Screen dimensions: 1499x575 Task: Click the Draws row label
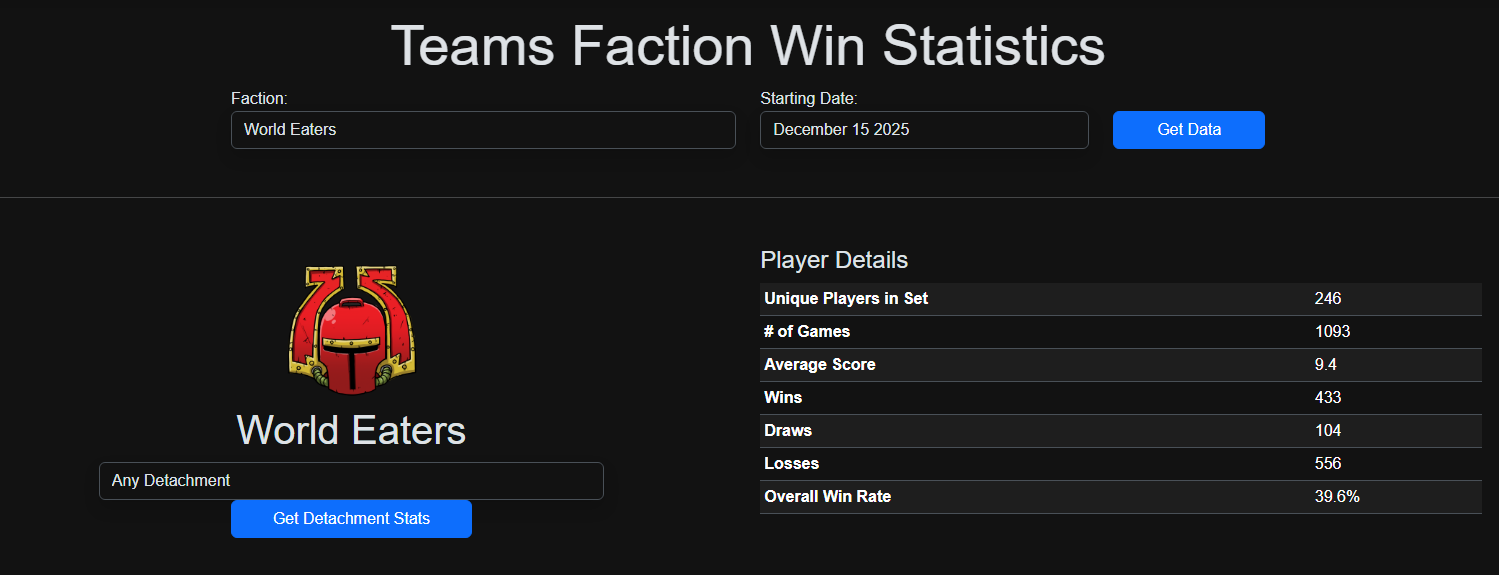(788, 431)
